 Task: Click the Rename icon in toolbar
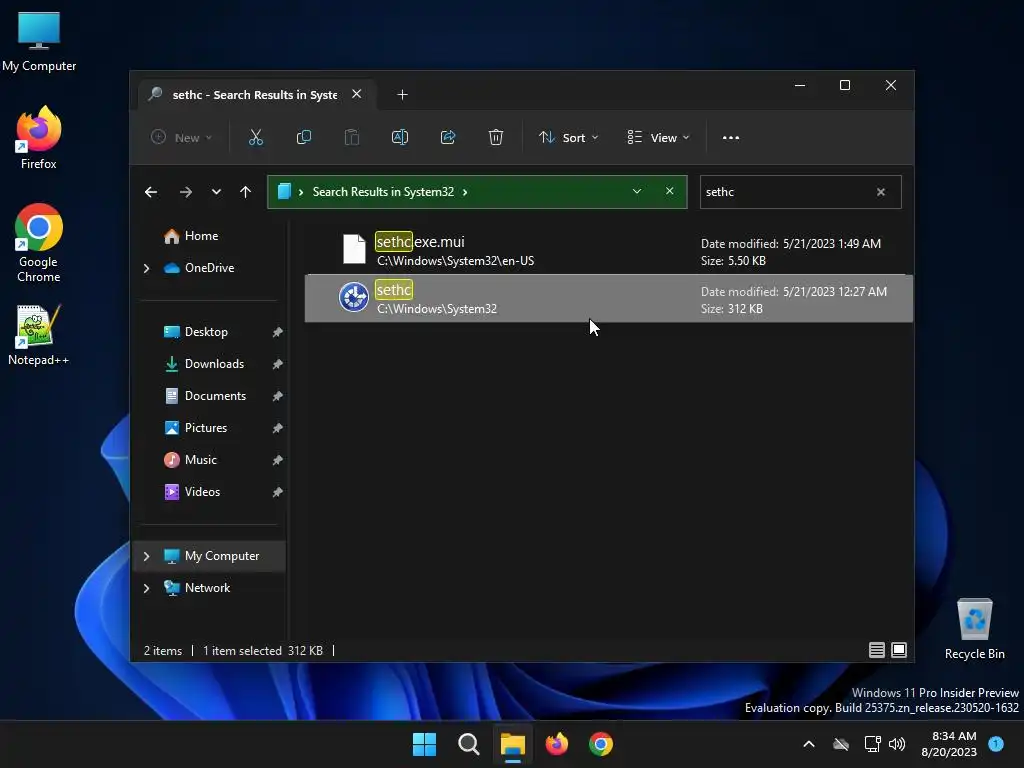(x=400, y=138)
